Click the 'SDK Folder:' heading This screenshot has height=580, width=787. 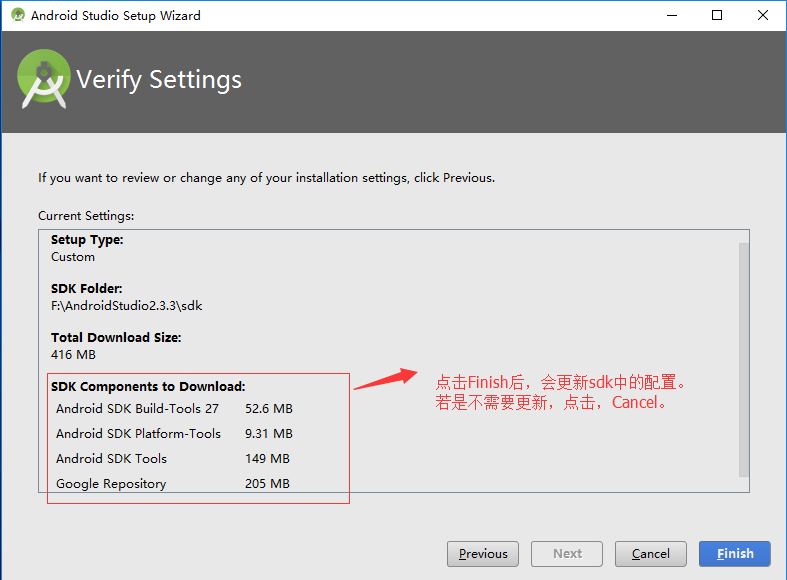coord(86,288)
